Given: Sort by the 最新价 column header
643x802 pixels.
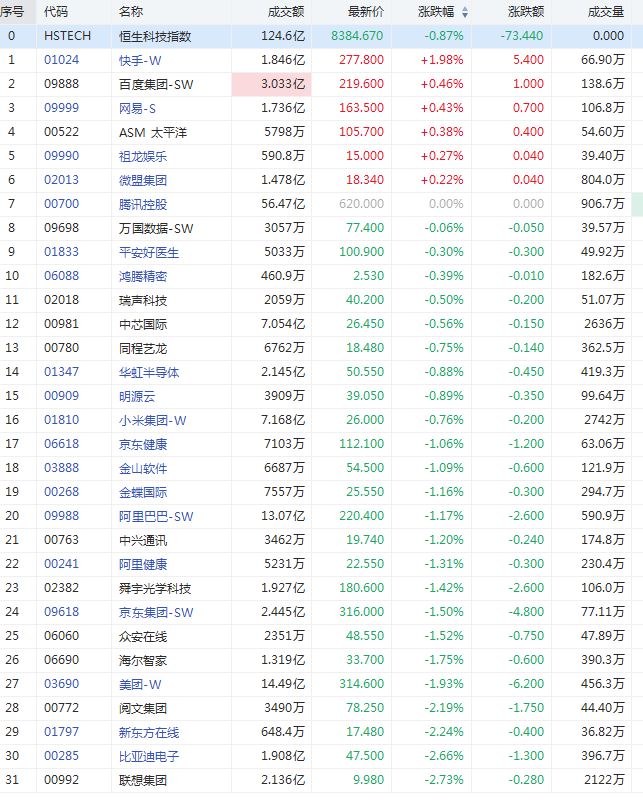Looking at the screenshot, I should [365, 12].
